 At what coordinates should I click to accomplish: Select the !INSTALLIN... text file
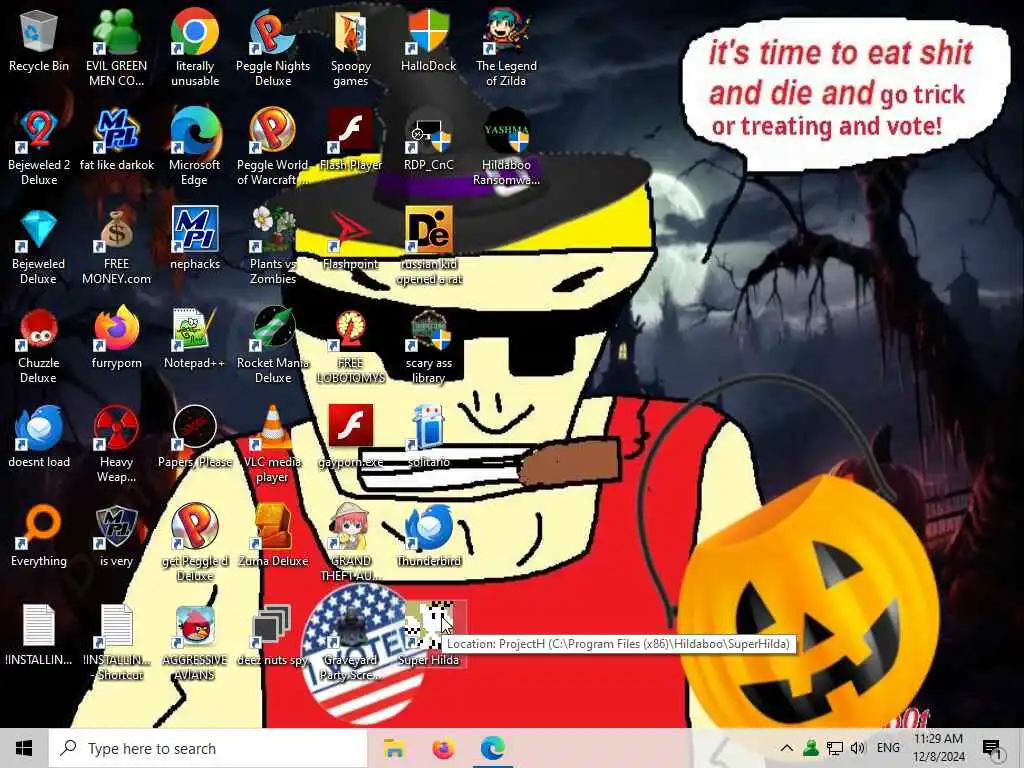click(x=39, y=635)
